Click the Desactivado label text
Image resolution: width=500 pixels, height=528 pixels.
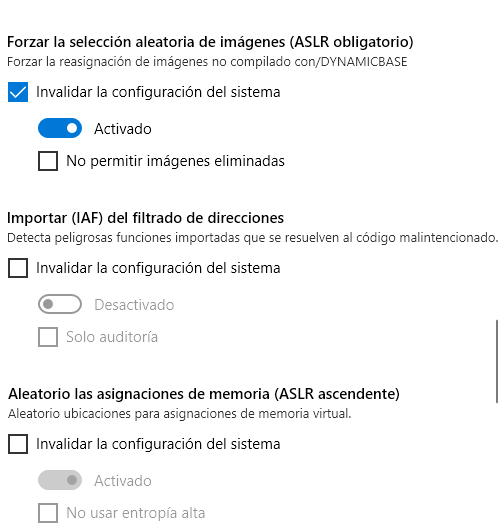tap(134, 305)
